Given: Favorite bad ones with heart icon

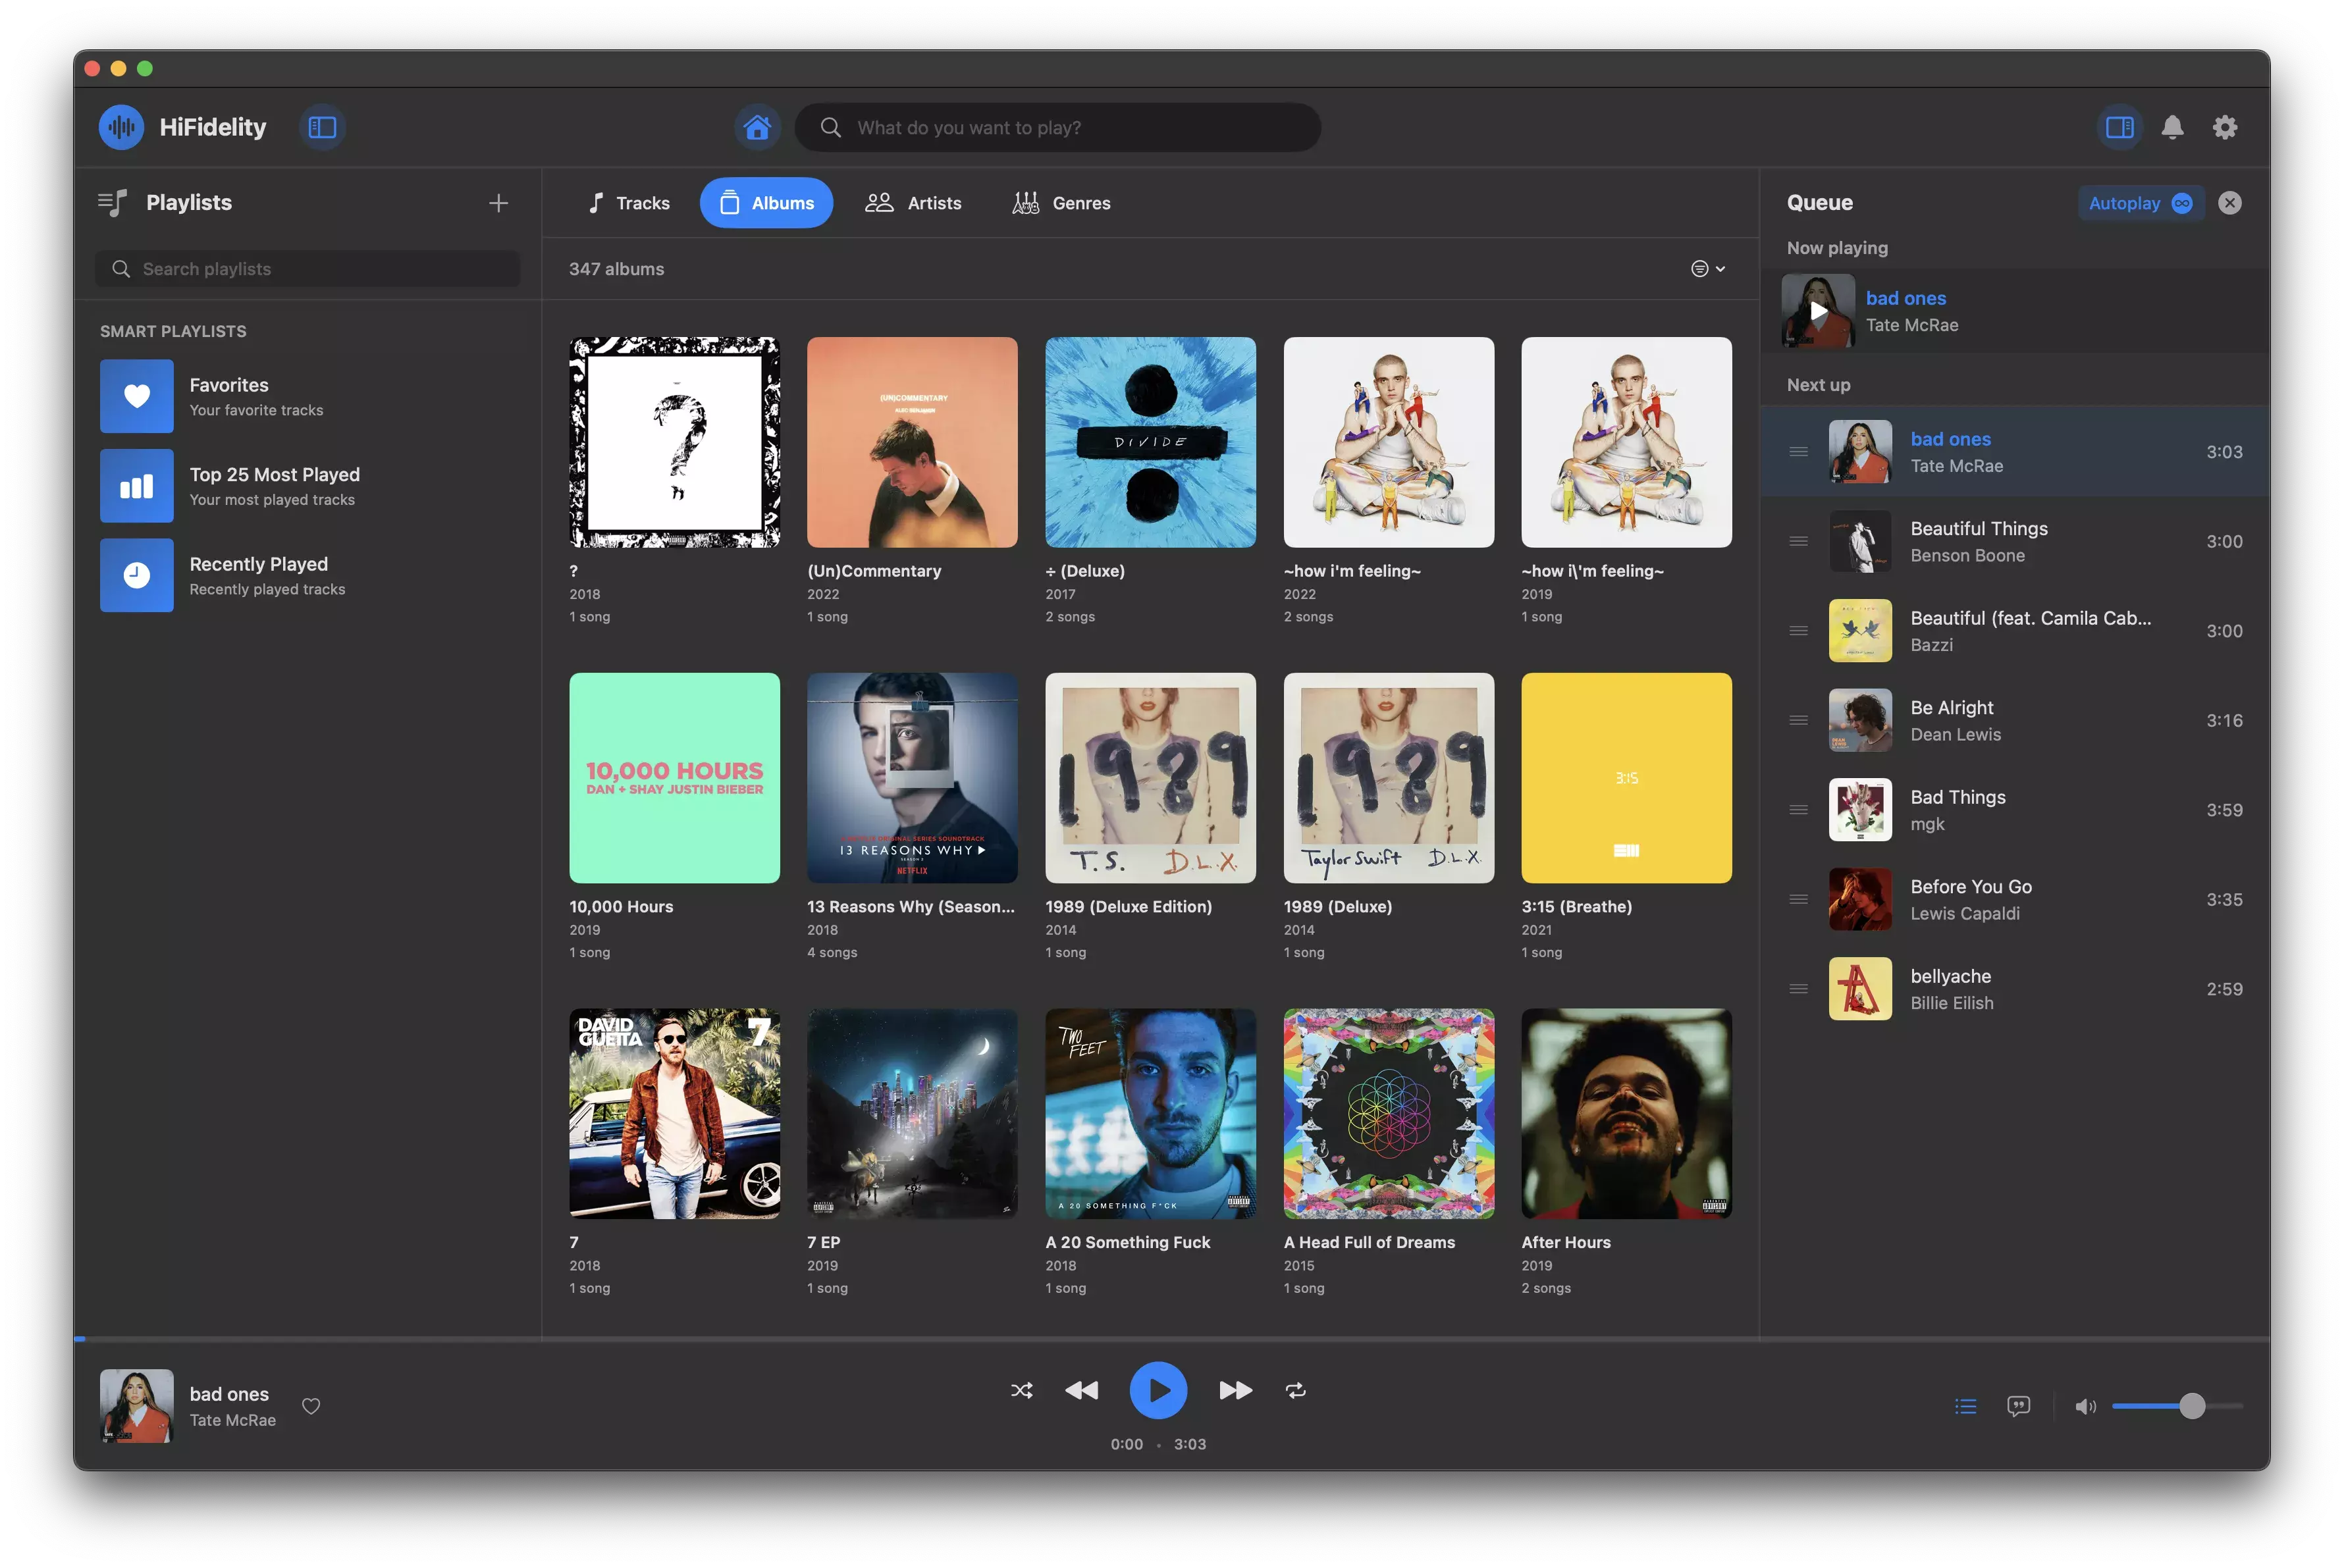Looking at the screenshot, I should pyautogui.click(x=311, y=1406).
